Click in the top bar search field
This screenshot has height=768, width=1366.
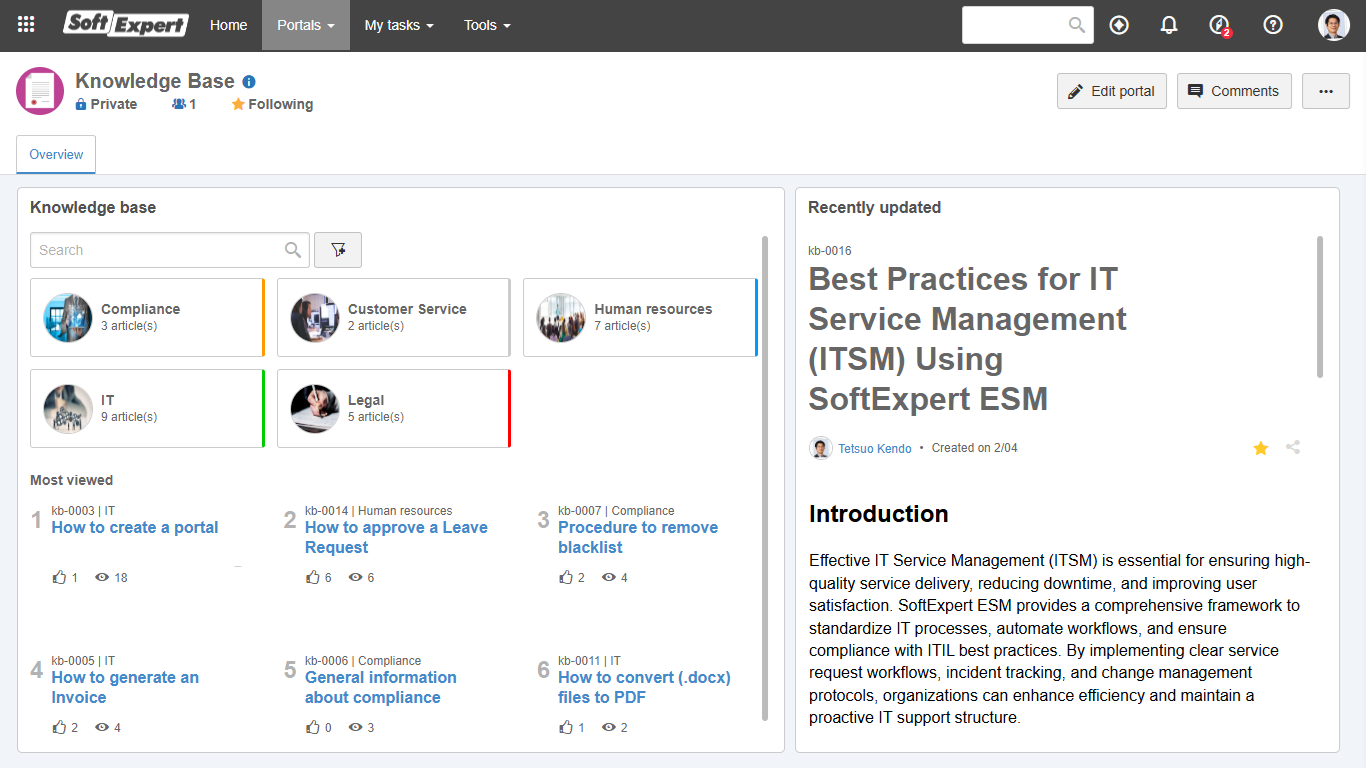(1015, 25)
